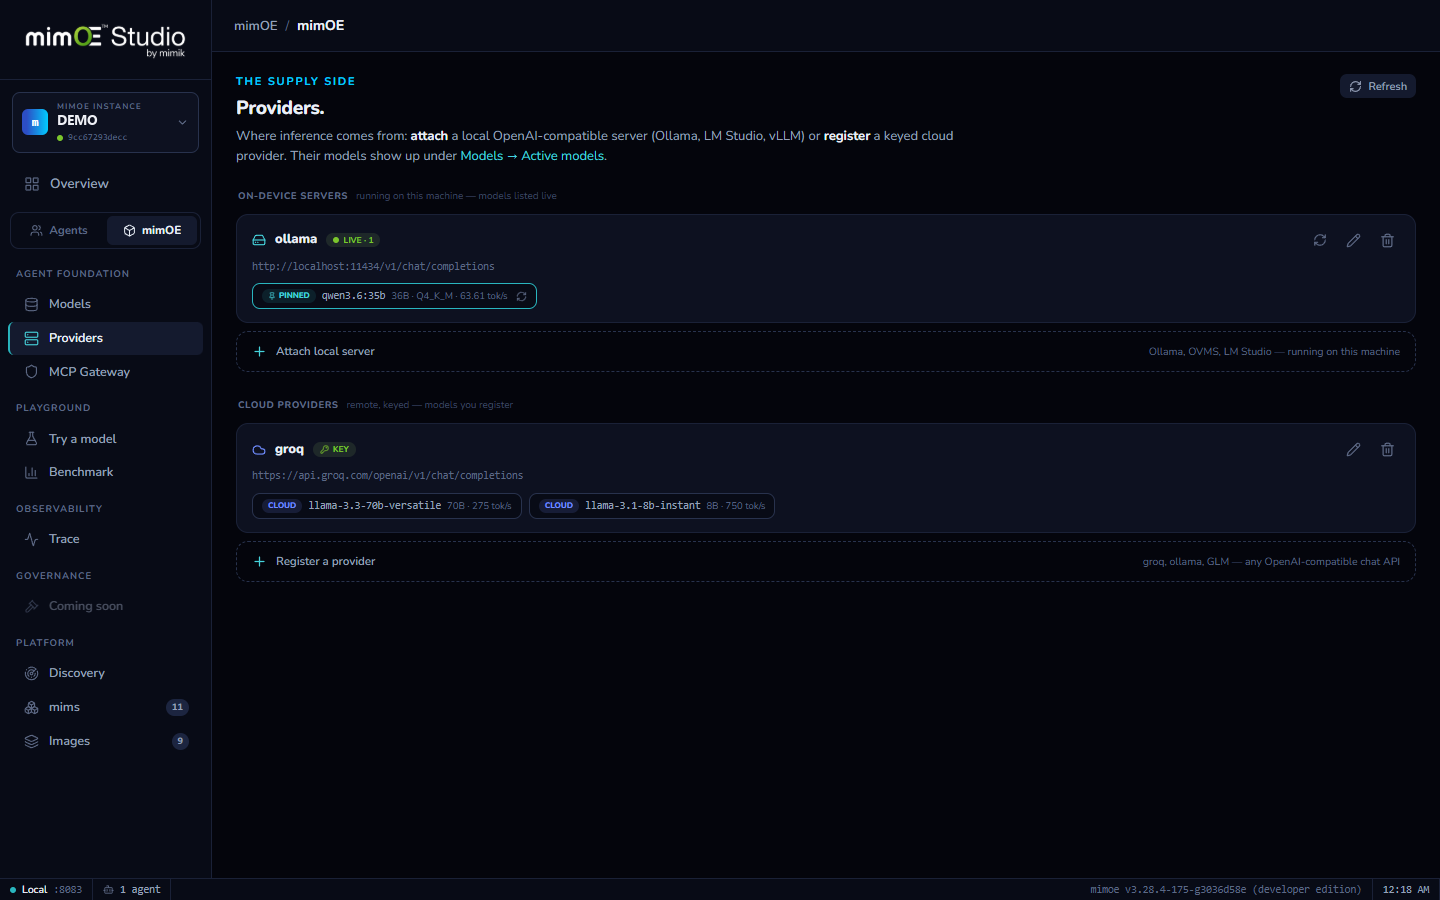This screenshot has height=900, width=1440.
Task: Click the mimOE Studio logo
Action: point(105,40)
